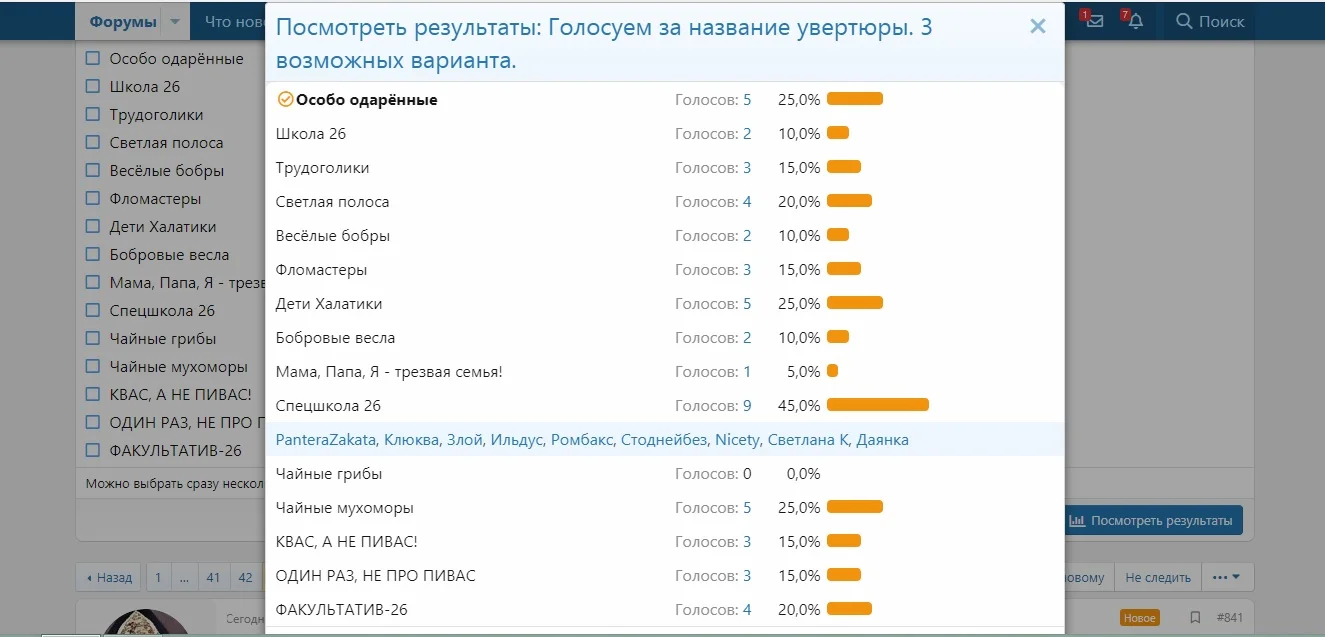Screen dimensions: 1325x637
Task: Open the dropdown arrow next to Форумы
Action: (176, 20)
